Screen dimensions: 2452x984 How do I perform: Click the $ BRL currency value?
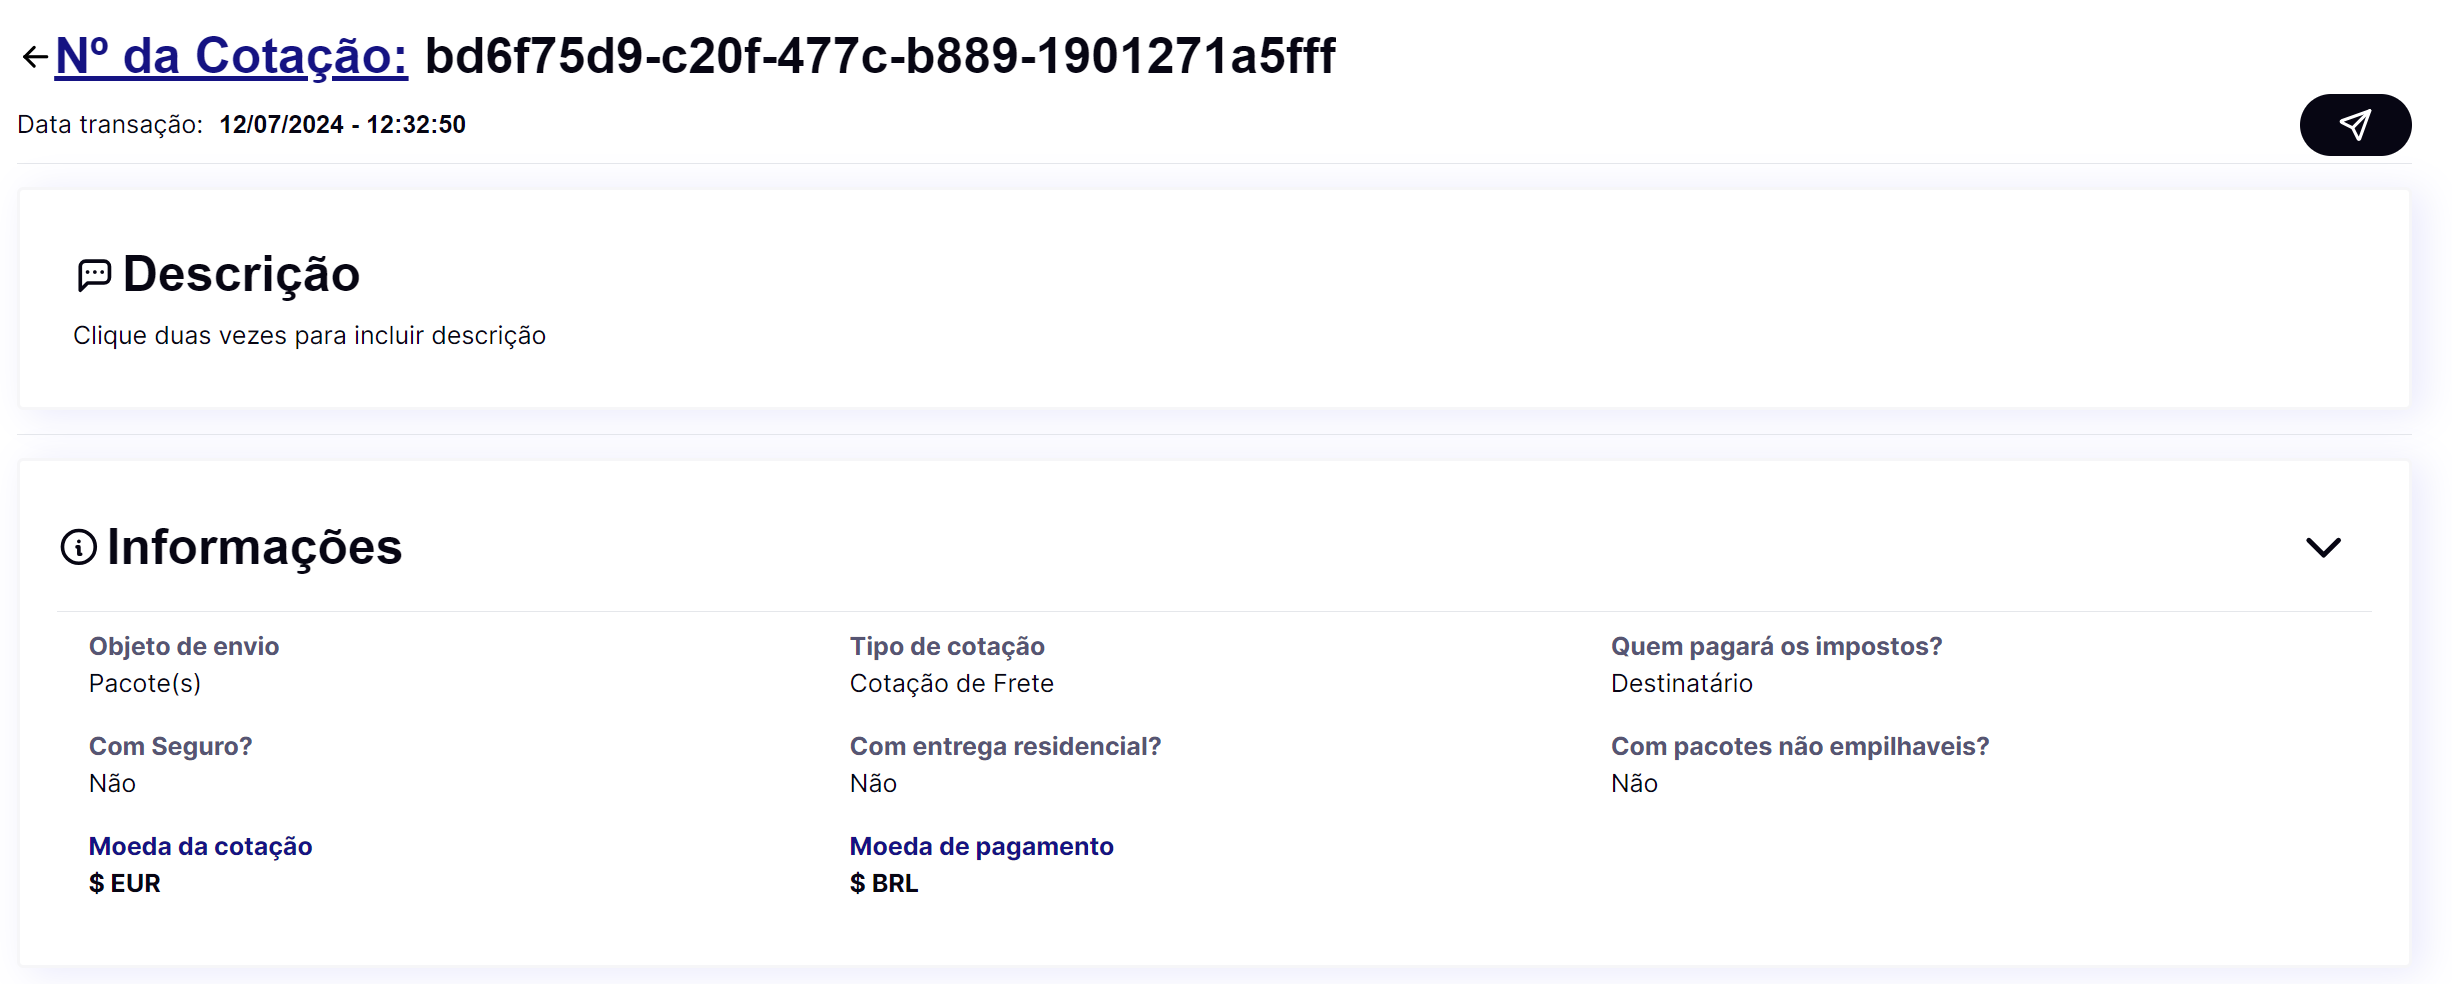pos(883,884)
